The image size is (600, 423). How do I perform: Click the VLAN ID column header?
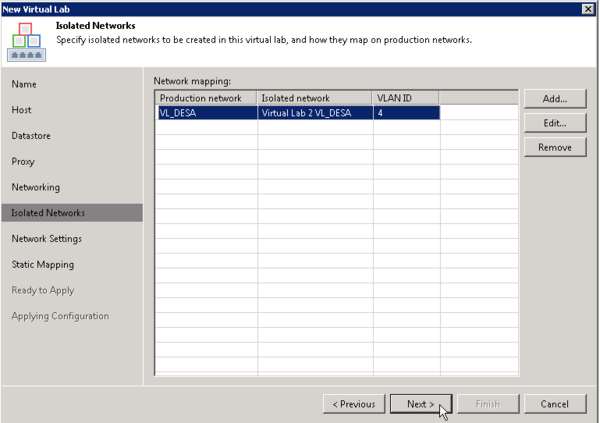point(405,98)
